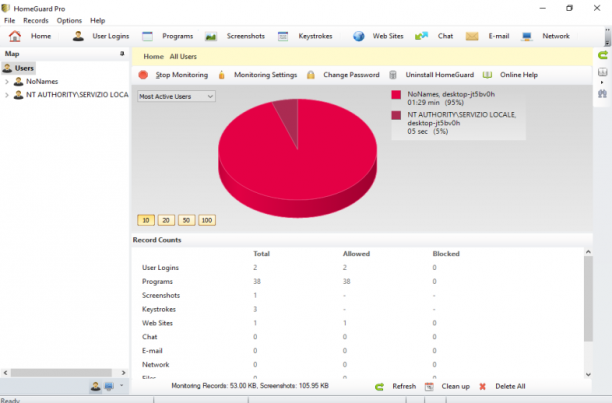Open the Records menu

tap(36, 21)
